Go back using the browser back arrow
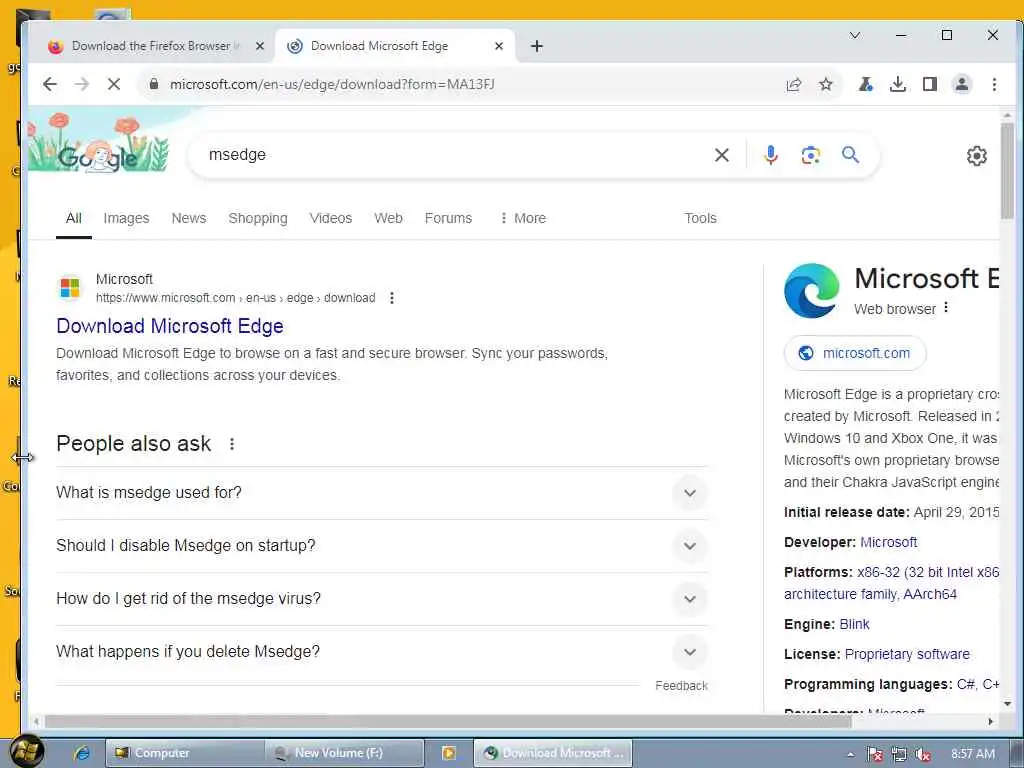Viewport: 1024px width, 768px height. [50, 84]
